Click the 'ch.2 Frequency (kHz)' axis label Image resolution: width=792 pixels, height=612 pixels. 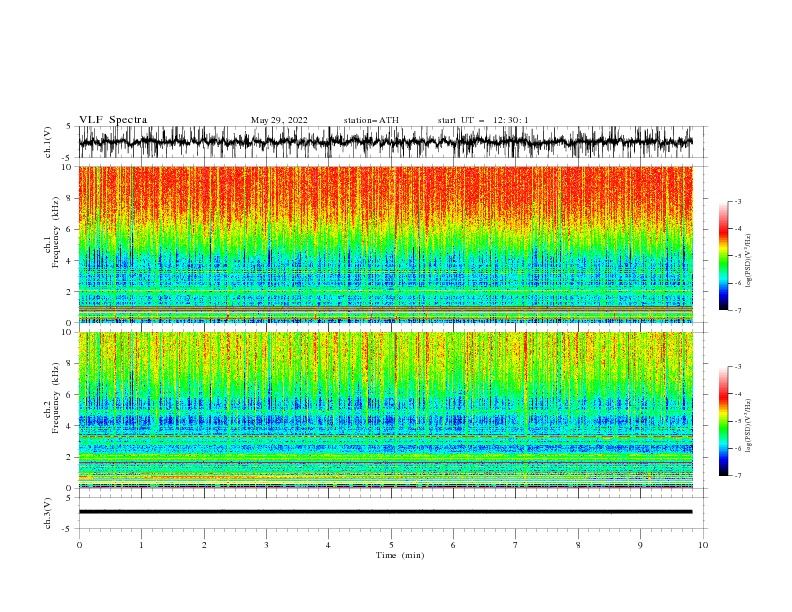coord(52,397)
